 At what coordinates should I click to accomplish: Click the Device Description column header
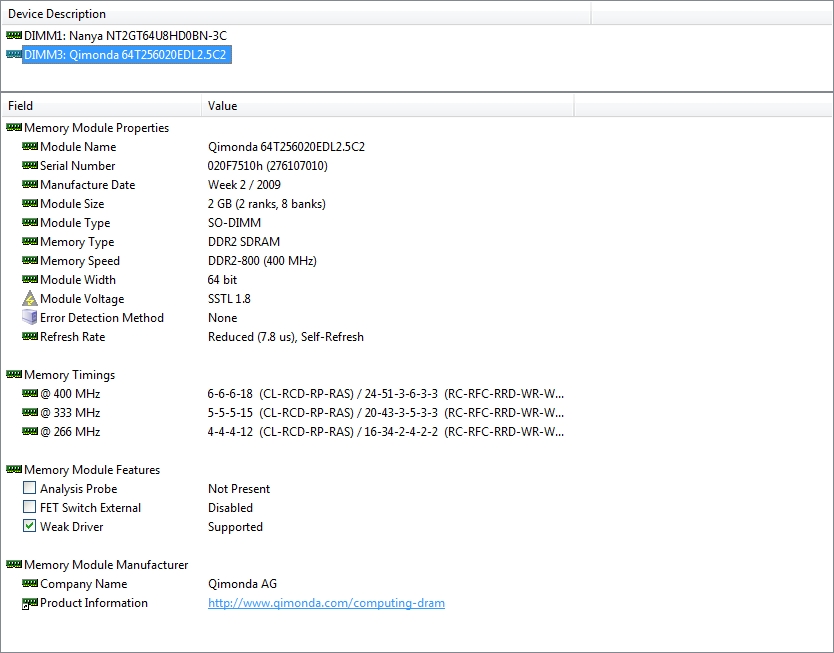[x=295, y=14]
